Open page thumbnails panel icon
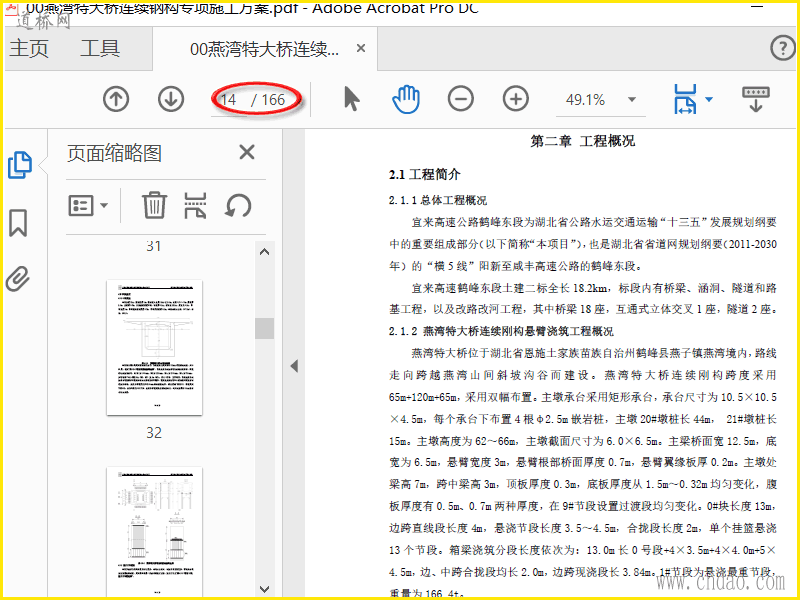Viewport: 800px width, 600px height. click(x=20, y=165)
